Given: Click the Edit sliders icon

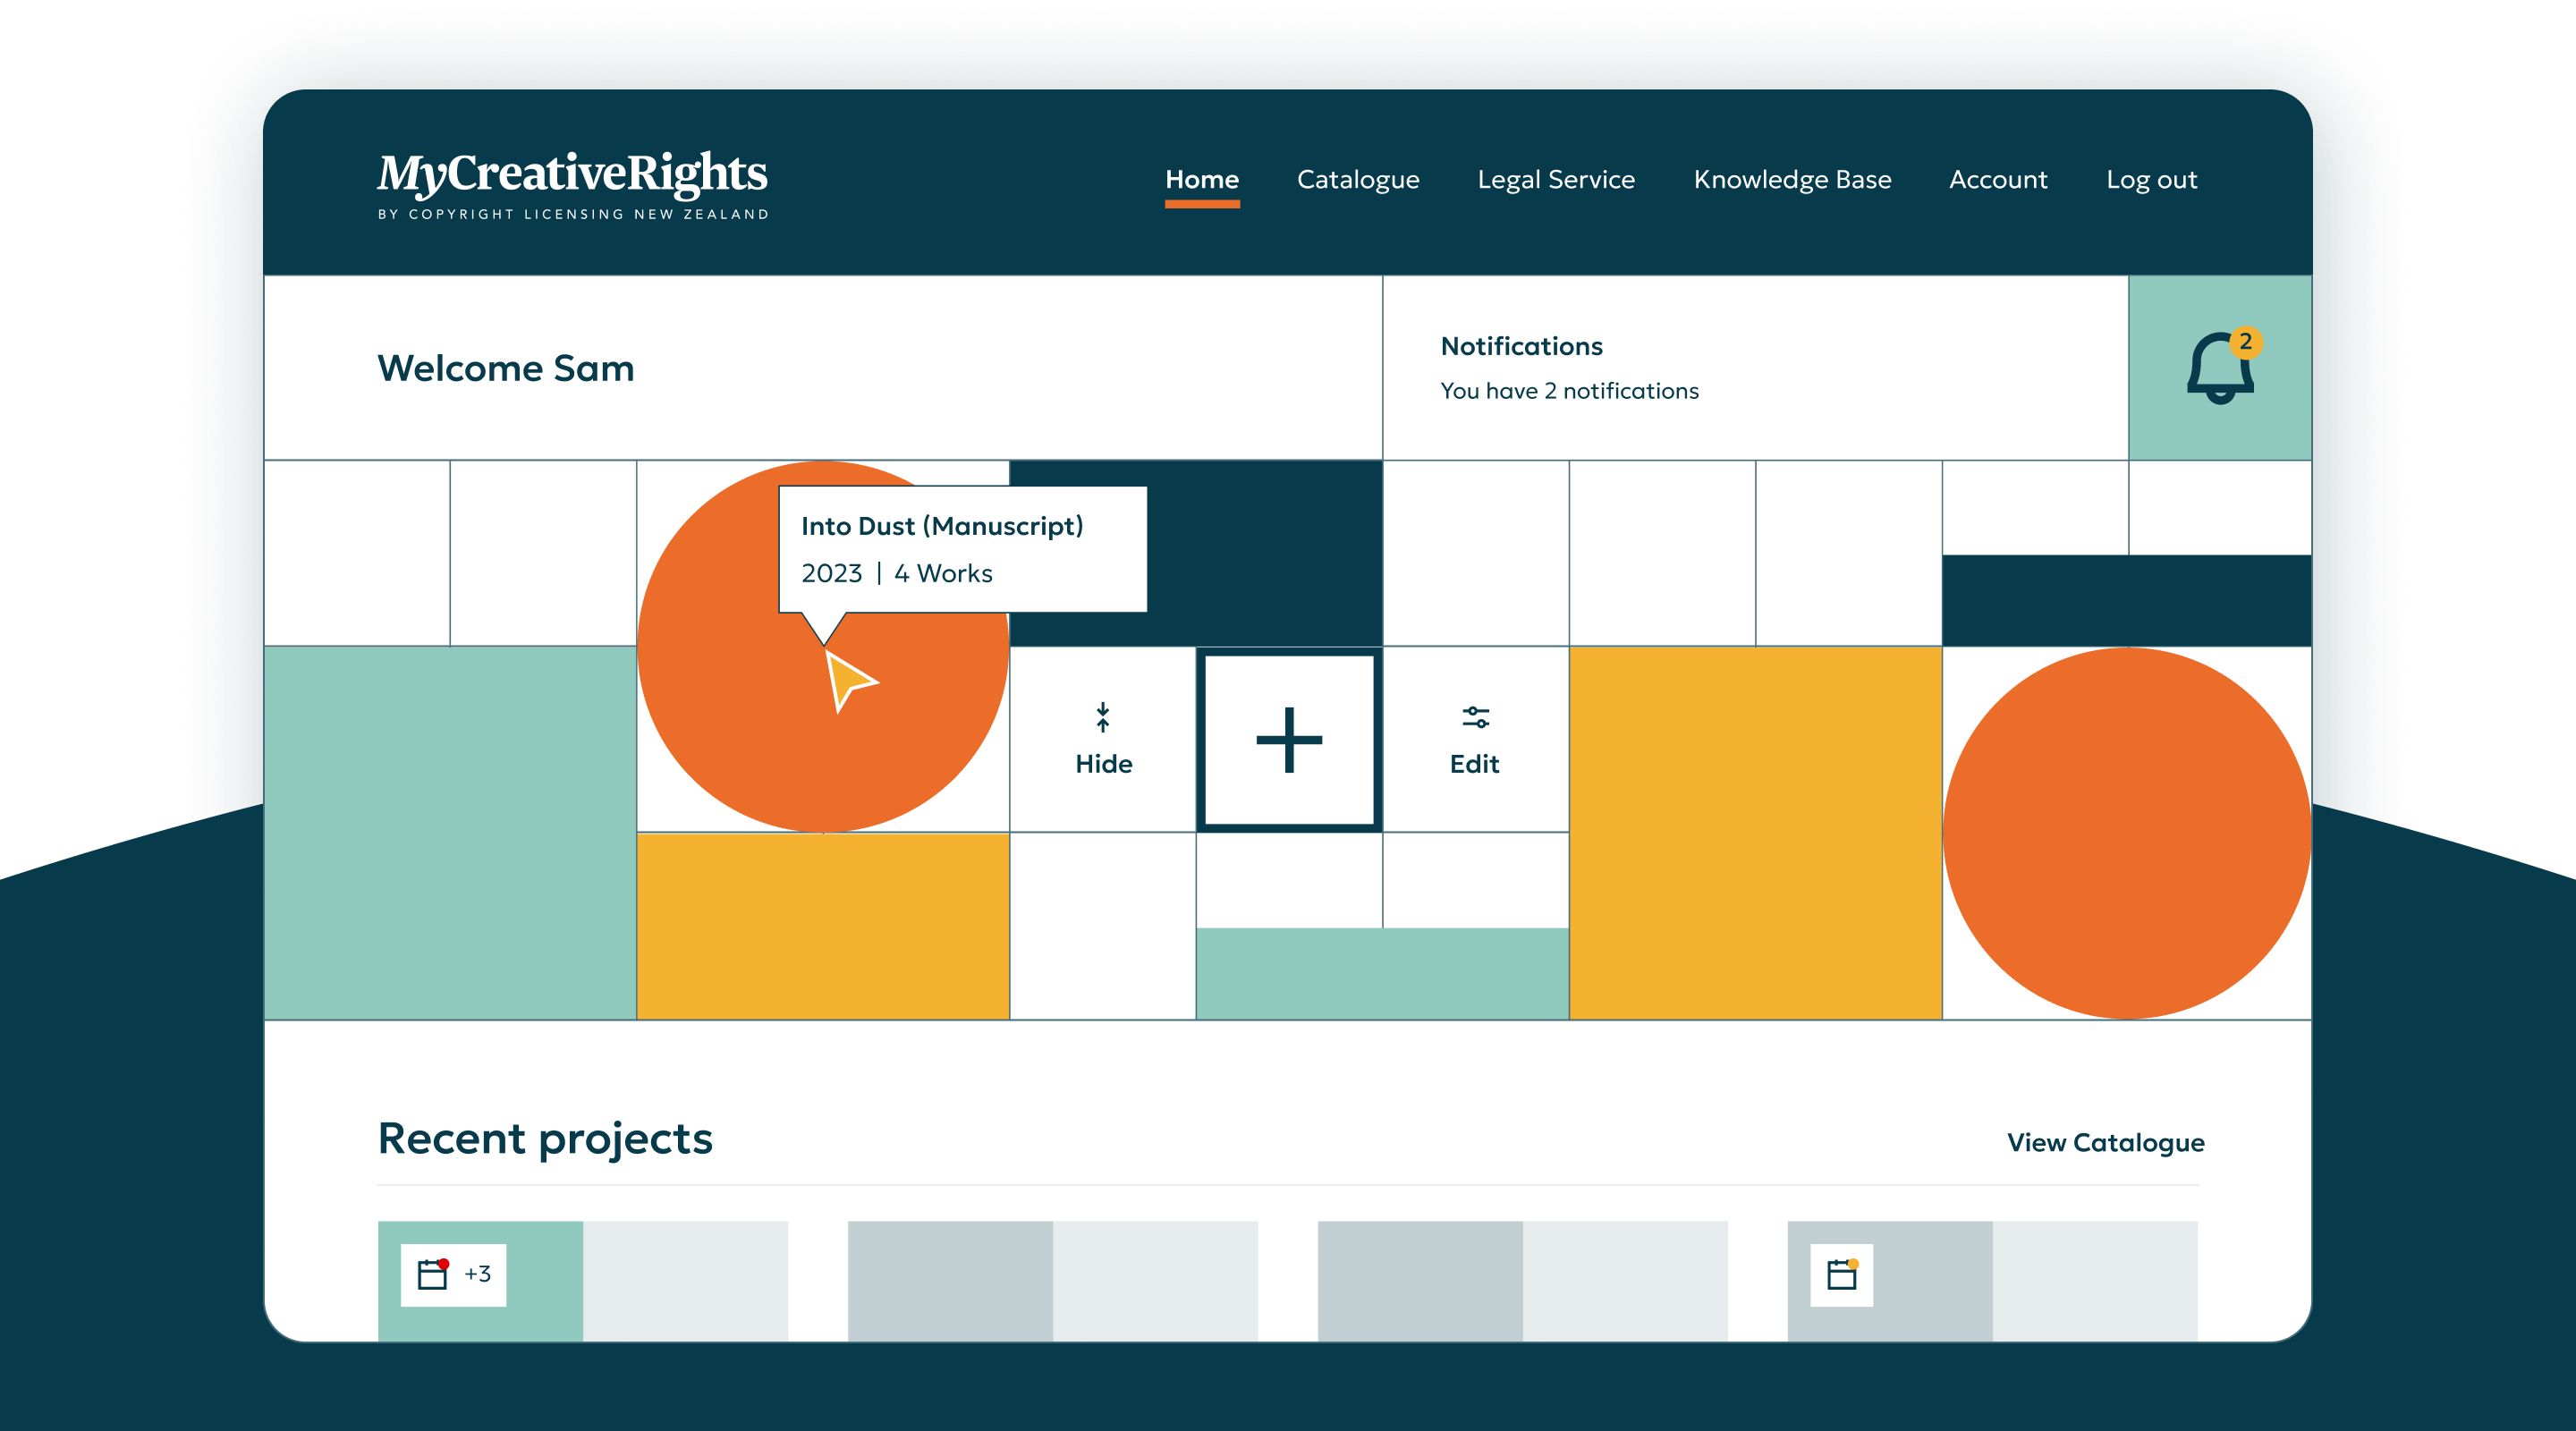Looking at the screenshot, I should pos(1475,717).
